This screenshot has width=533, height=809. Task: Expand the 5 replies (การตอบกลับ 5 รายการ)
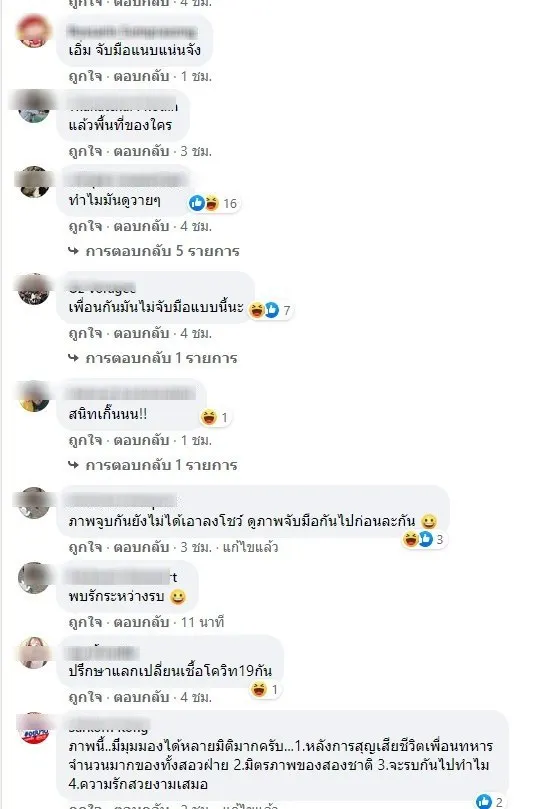click(x=154, y=251)
